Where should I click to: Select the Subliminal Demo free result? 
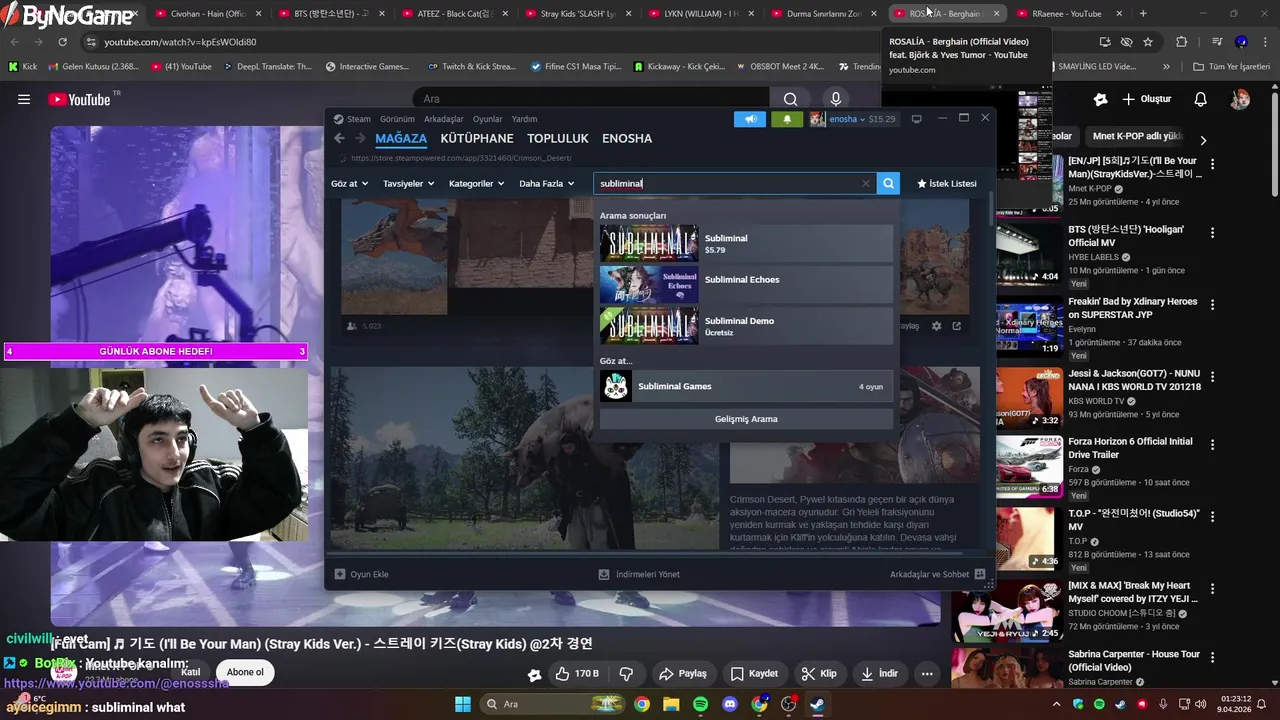point(746,325)
